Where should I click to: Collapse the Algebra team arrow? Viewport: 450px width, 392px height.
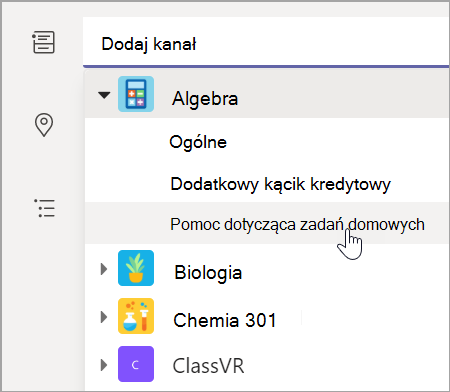click(x=104, y=95)
